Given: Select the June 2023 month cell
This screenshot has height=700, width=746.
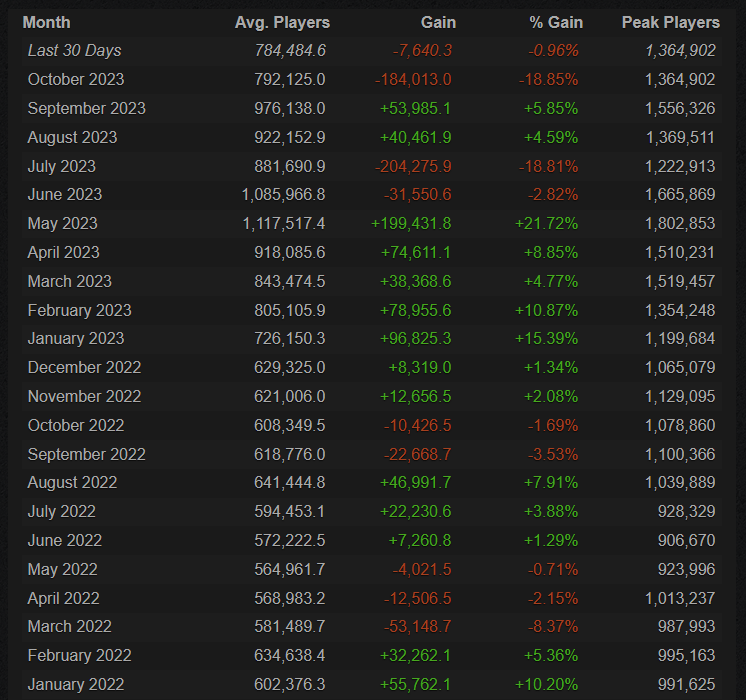Looking at the screenshot, I should click(65, 195).
